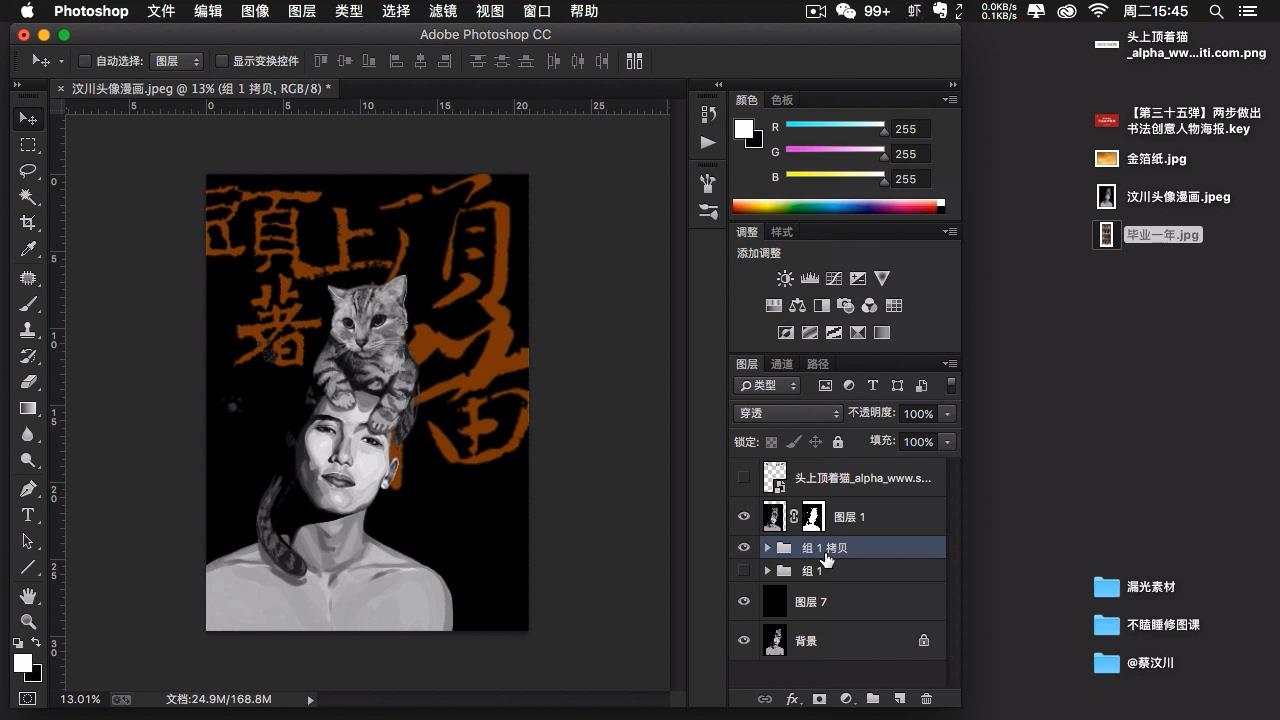Open the 滤镜 menu
This screenshot has height=720, width=1280.
point(443,11)
